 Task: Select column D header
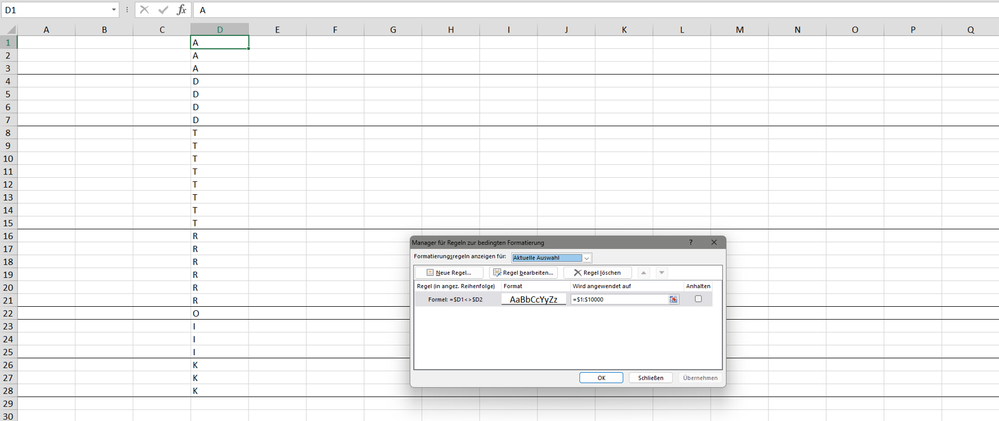coord(219,29)
